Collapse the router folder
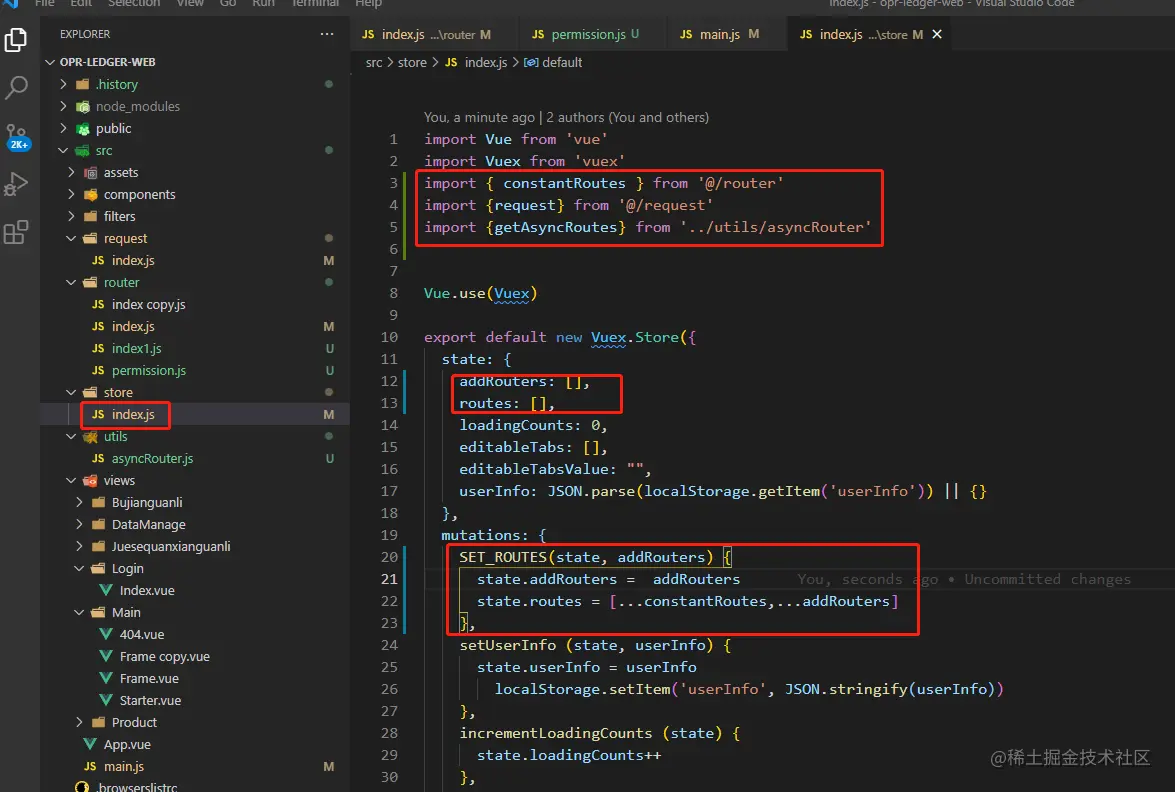The width and height of the screenshot is (1175, 792). click(71, 282)
